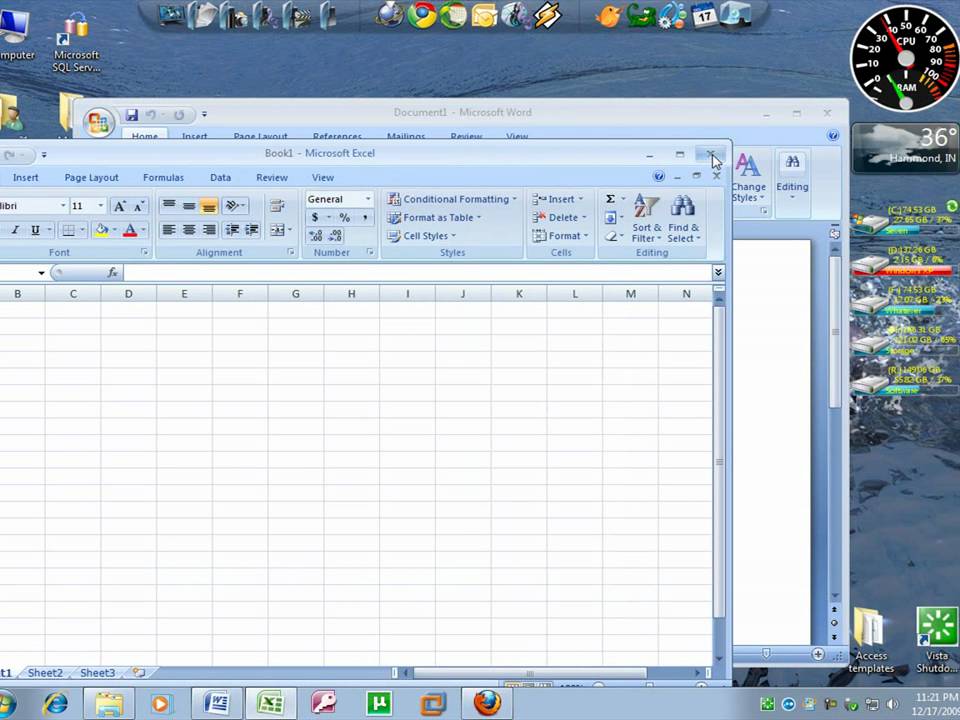Click the Fill down icon
960x720 pixels.
pyautogui.click(x=610, y=217)
